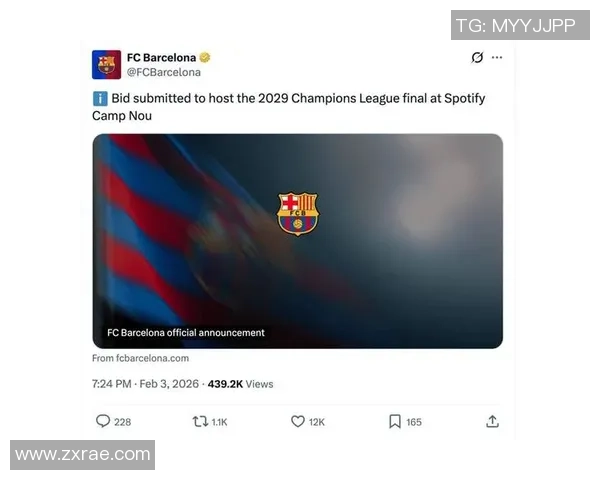Click the 439.2K Views count
The height and width of the screenshot is (480, 600).
(x=240, y=384)
